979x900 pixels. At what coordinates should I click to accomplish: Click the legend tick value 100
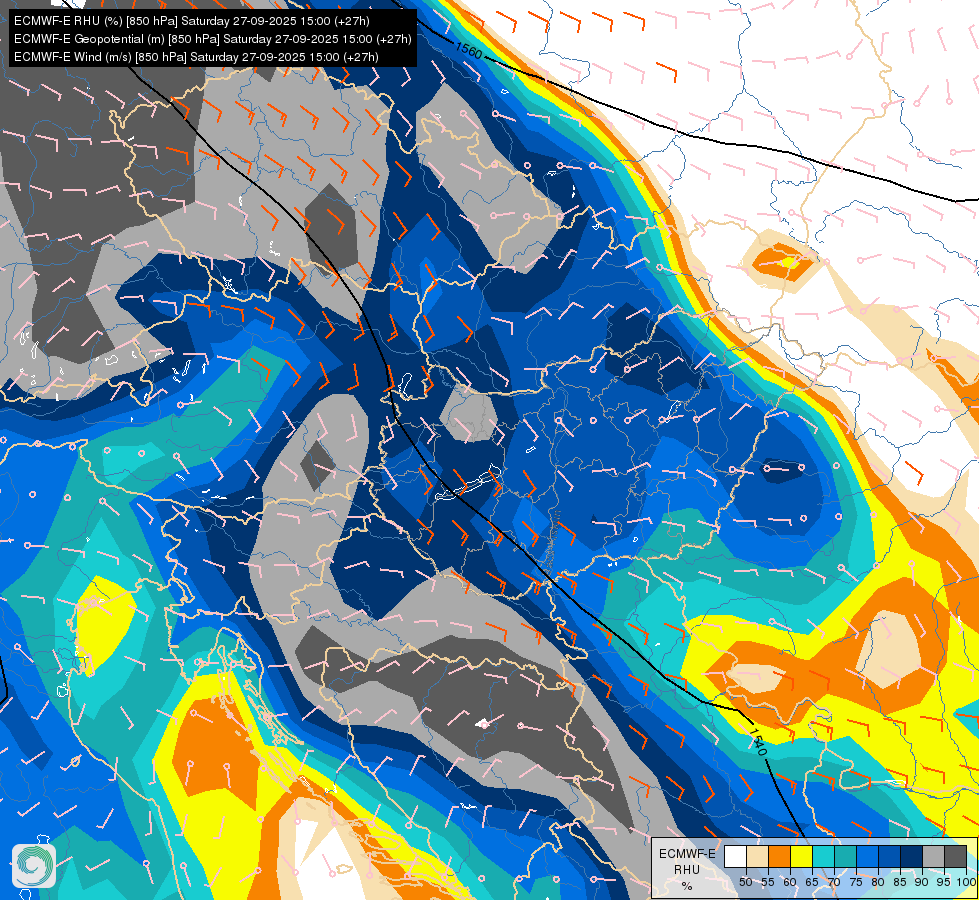pyautogui.click(x=967, y=882)
